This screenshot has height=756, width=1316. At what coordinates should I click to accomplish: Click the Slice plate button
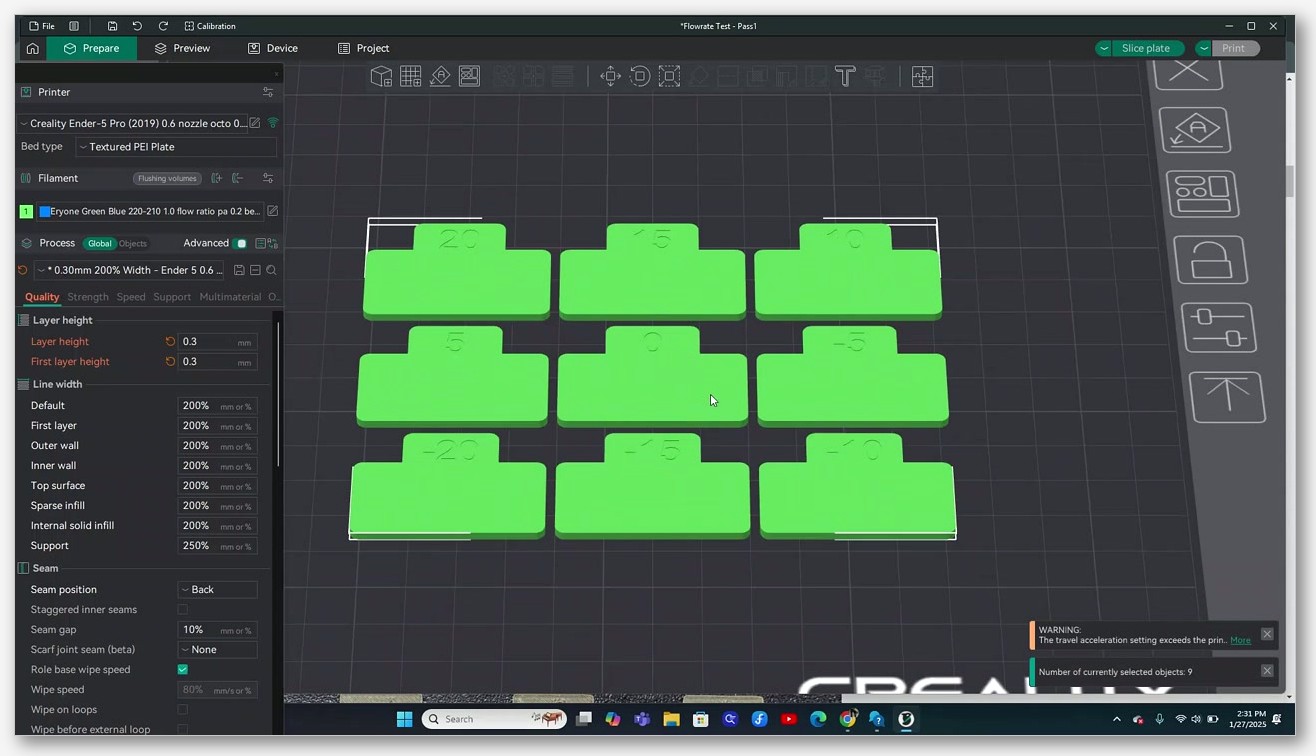coord(1145,48)
